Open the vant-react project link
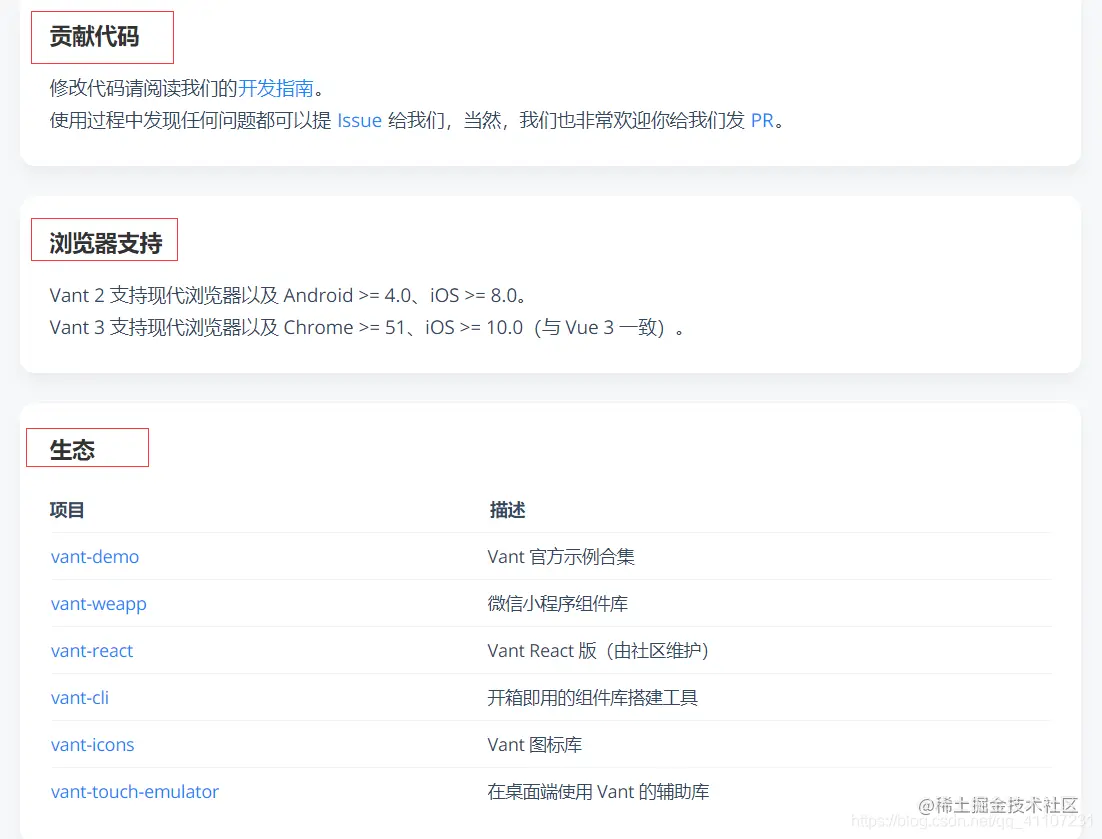This screenshot has width=1102, height=839. (91, 651)
